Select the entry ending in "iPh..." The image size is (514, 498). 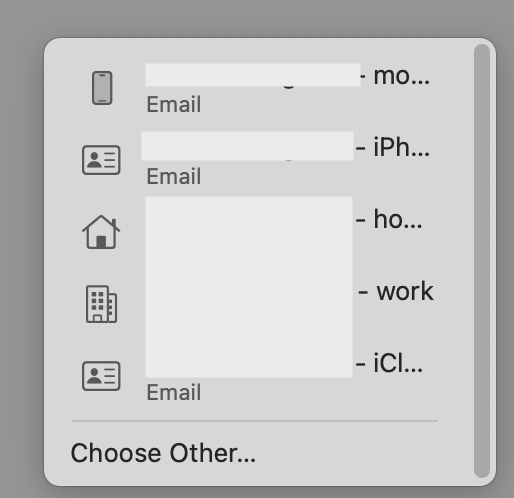pos(255,160)
